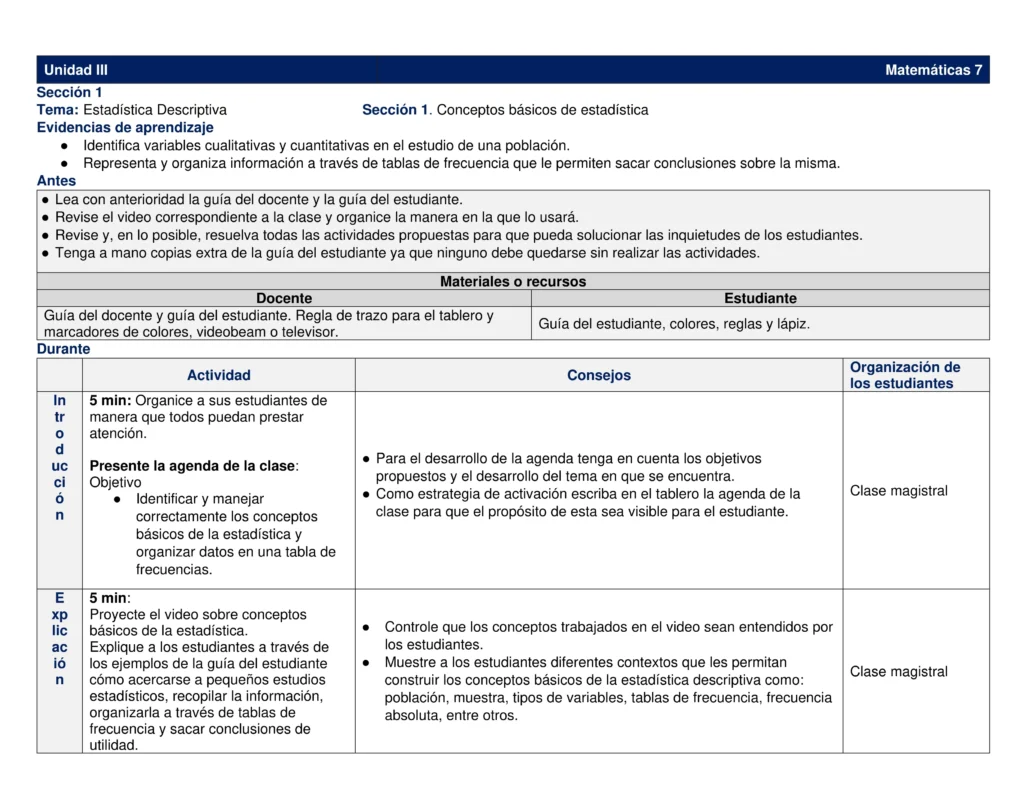1024x791 pixels.
Task: Select the 'Materiales o recursos' table header
Action: coord(513,282)
